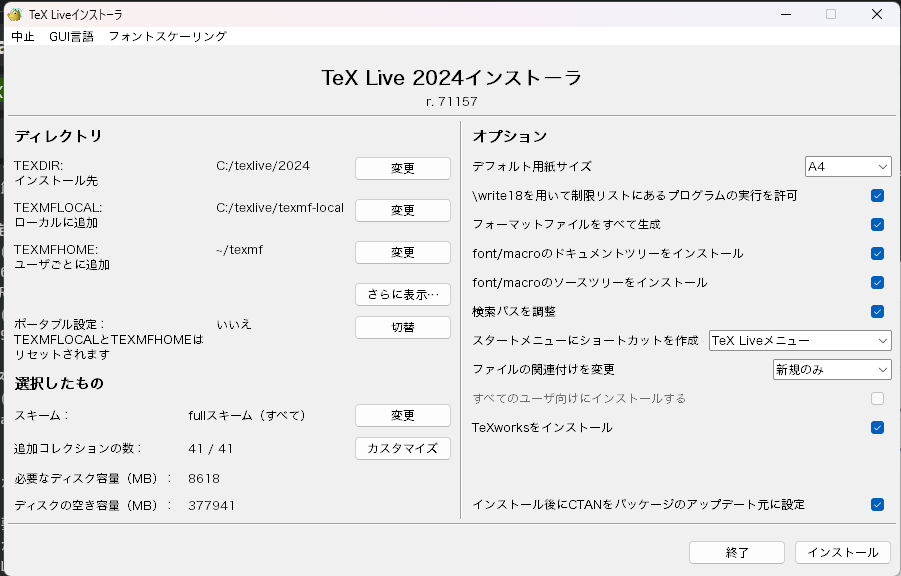The width and height of the screenshot is (901, 576).
Task: Change the full scheme selection
Action: point(402,415)
